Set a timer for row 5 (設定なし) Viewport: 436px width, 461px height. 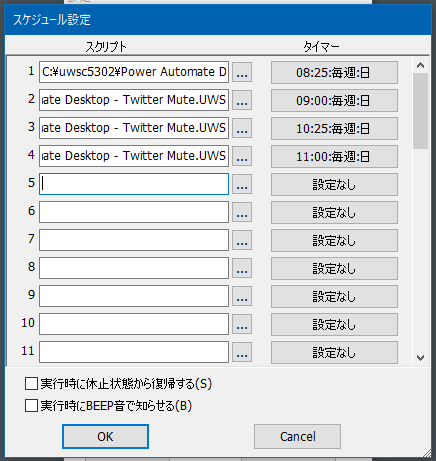334,184
